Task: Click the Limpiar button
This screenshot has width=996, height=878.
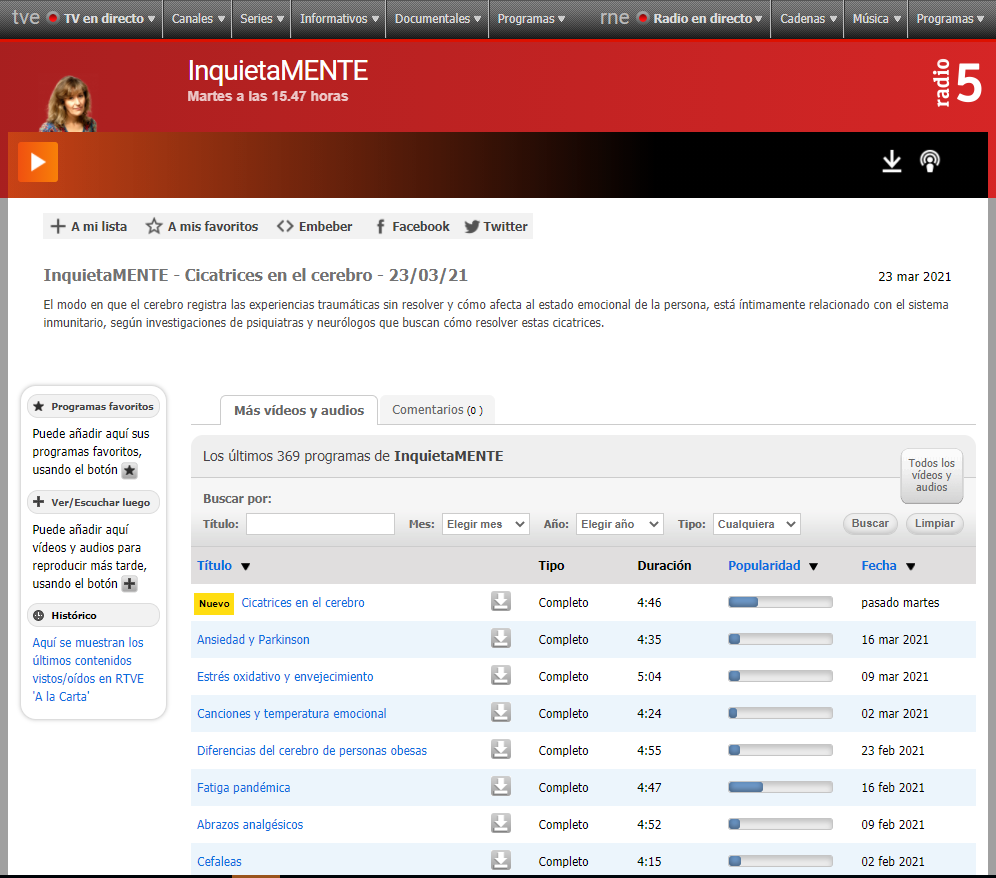Action: 934,523
